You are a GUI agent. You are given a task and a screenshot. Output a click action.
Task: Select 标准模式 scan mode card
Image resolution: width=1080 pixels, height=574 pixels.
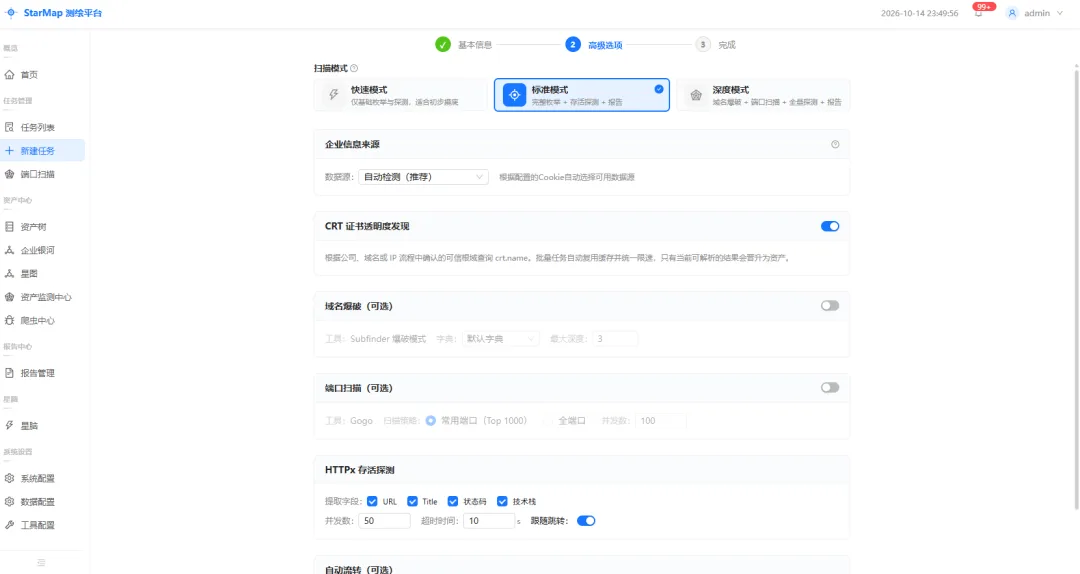click(x=582, y=95)
